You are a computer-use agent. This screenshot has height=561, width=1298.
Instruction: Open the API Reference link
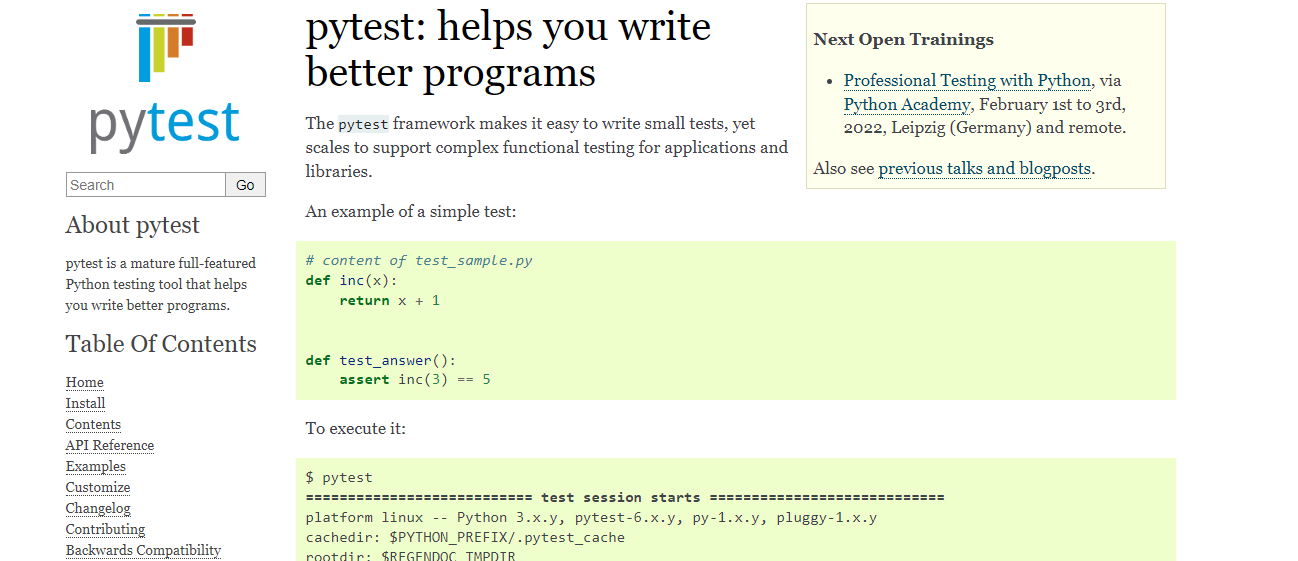click(110, 446)
